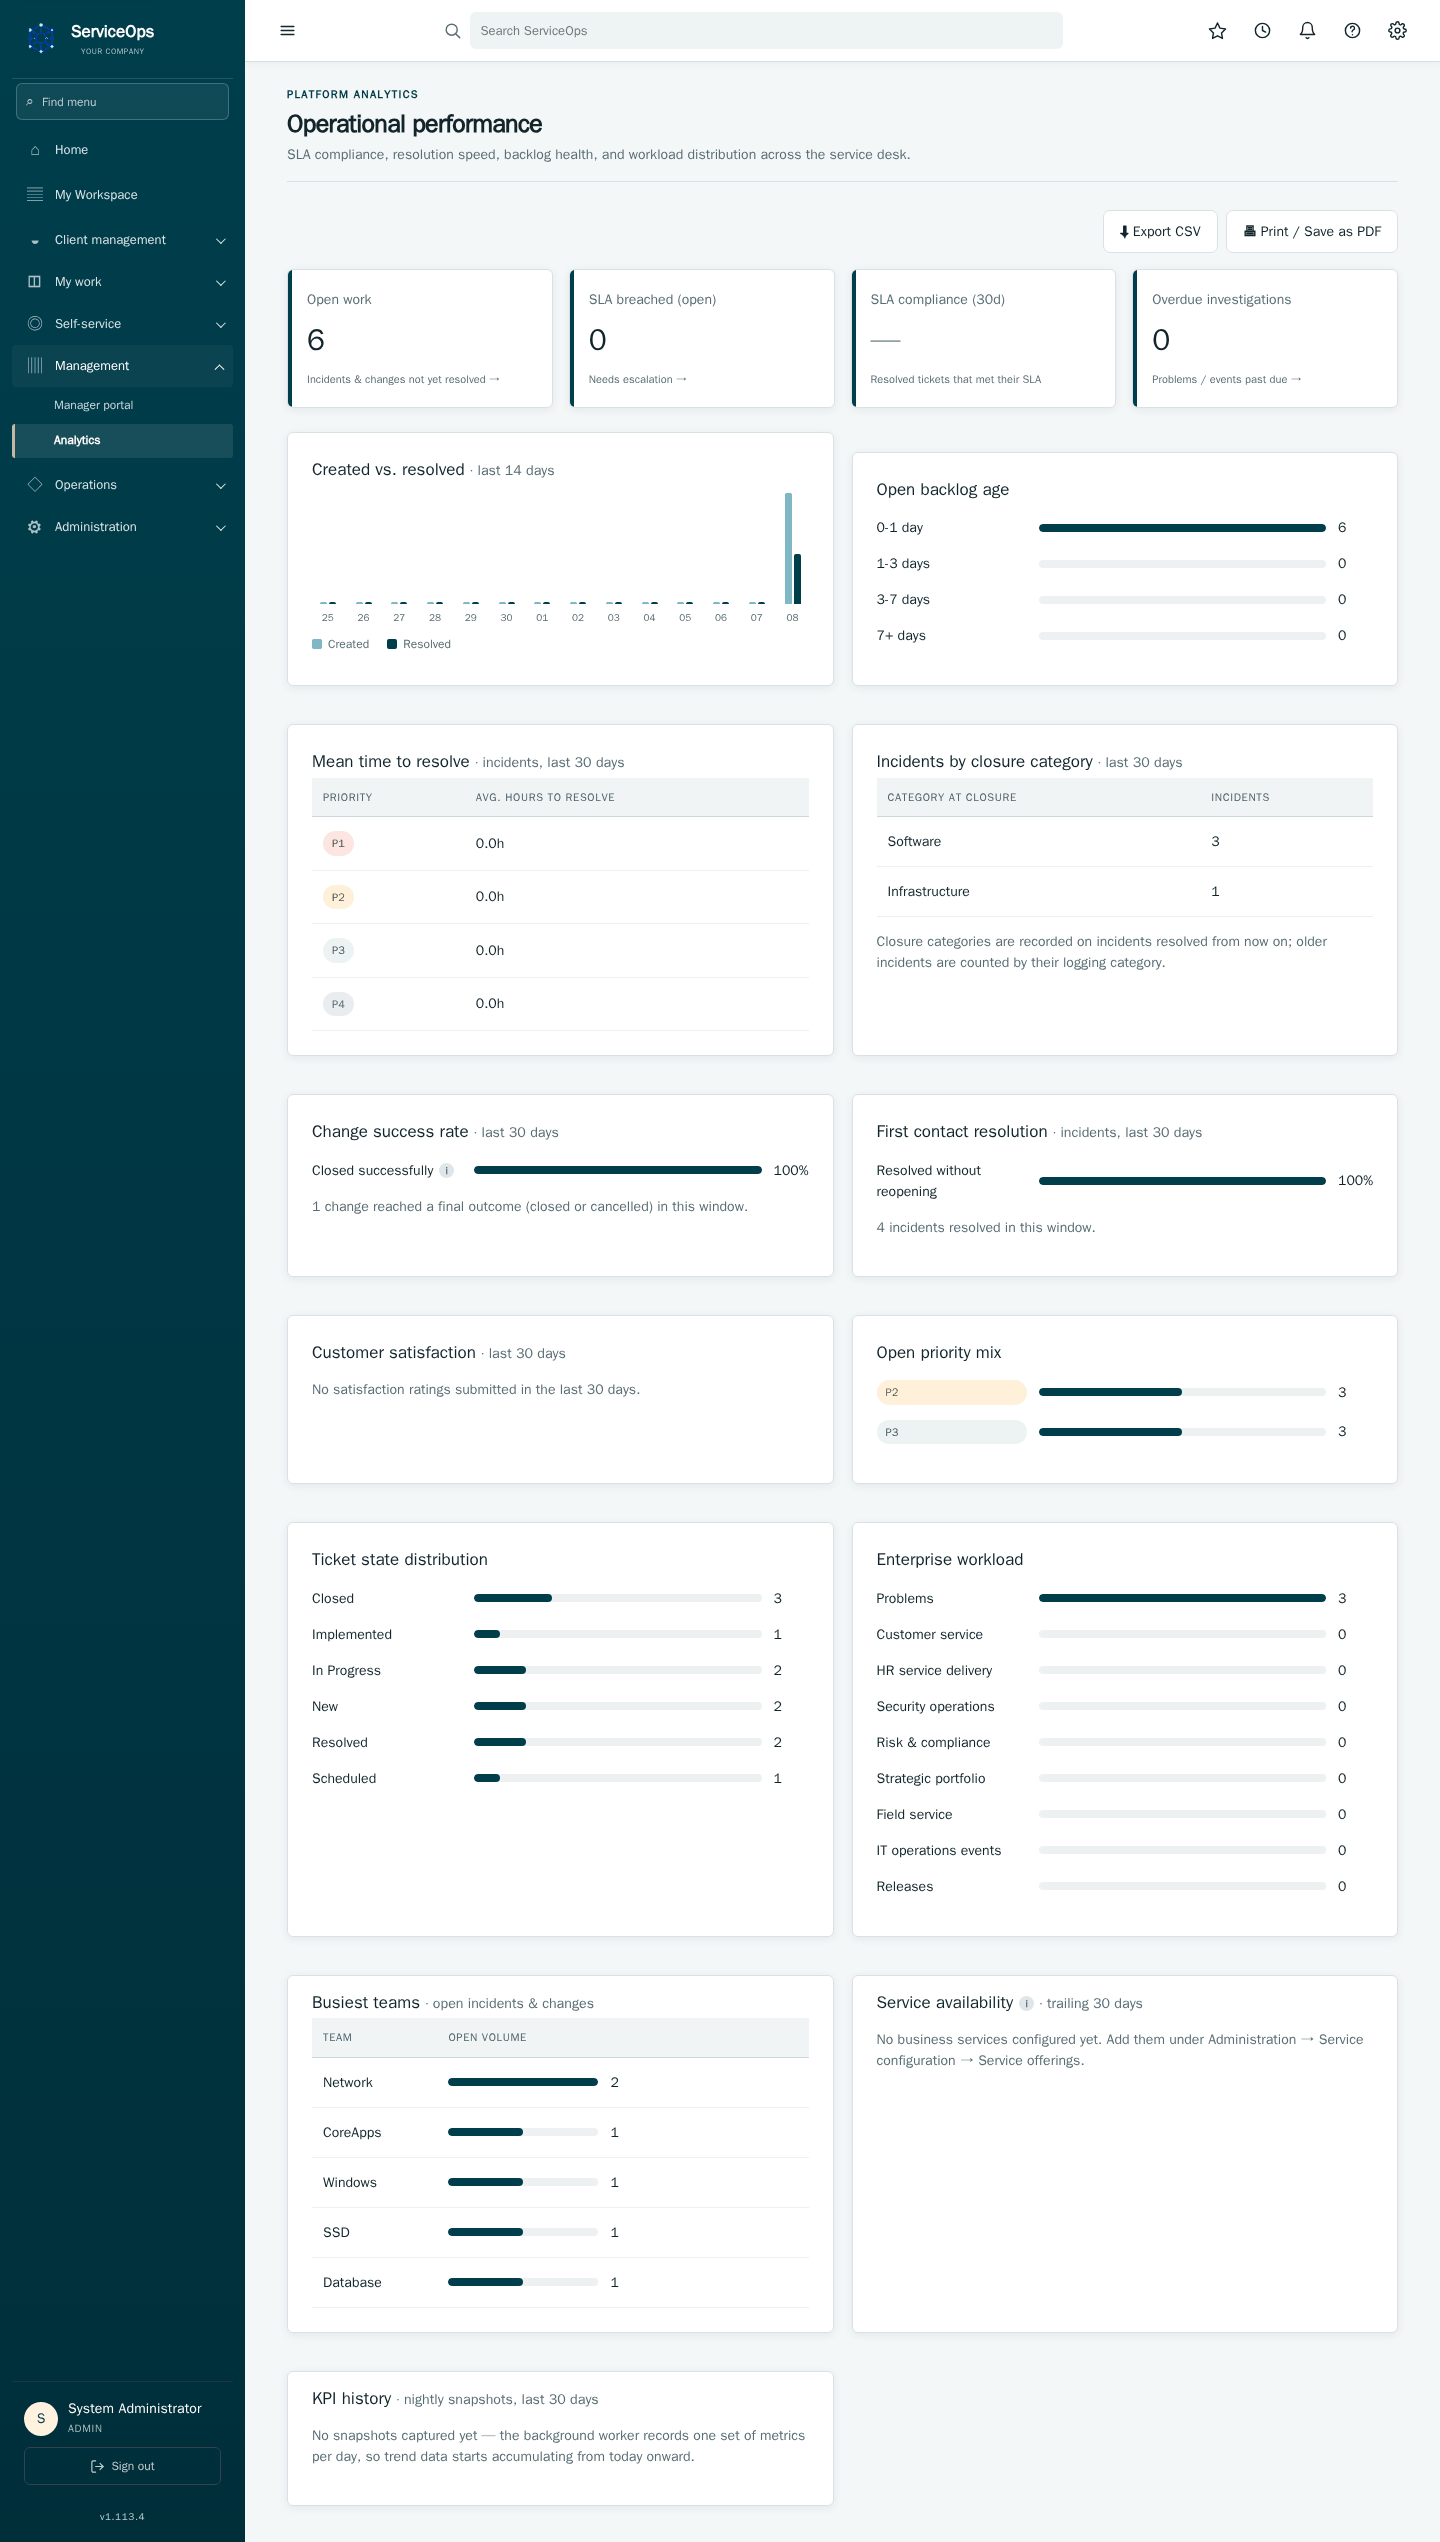
Task: Open settings gear icon in header
Action: coord(1397,31)
